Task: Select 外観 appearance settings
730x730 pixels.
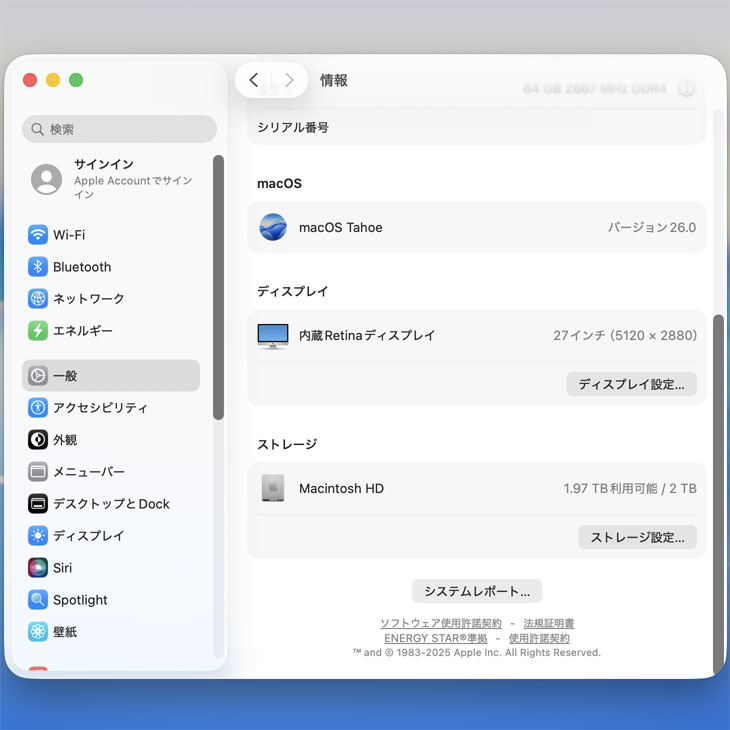Action: click(65, 440)
